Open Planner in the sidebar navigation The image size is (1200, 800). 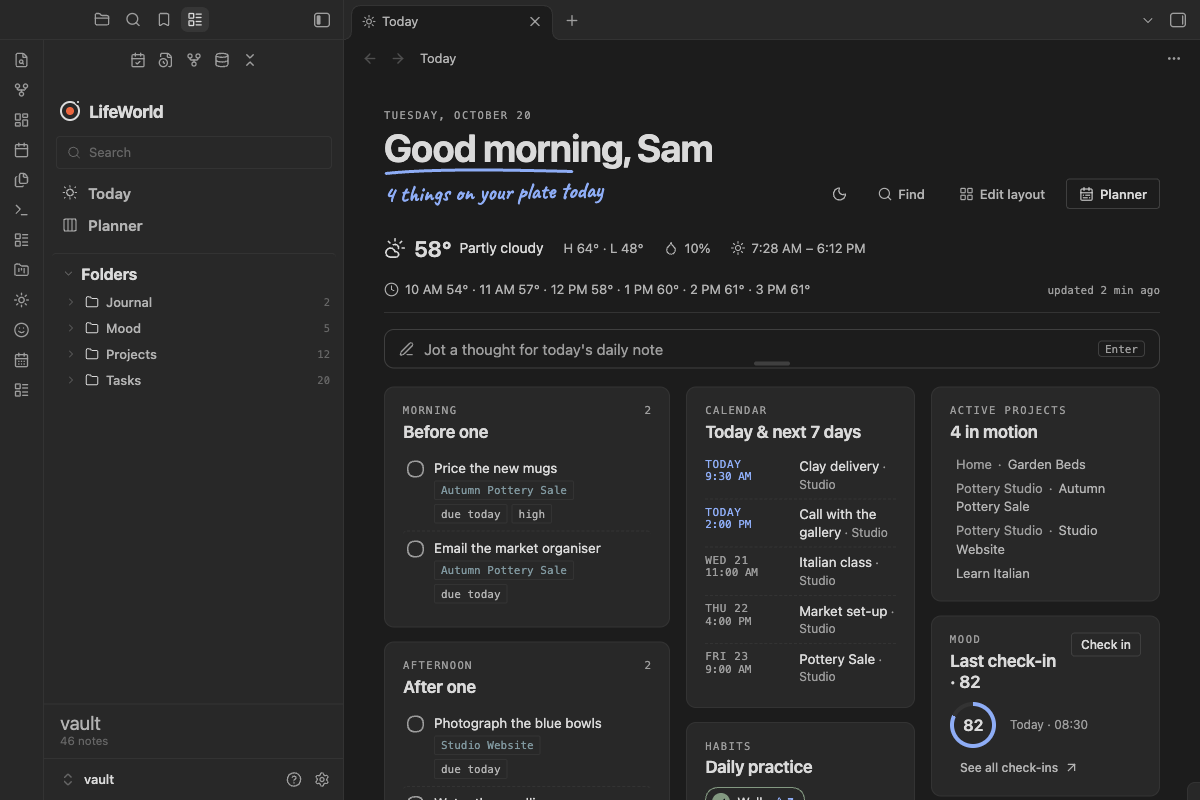(194, 226)
